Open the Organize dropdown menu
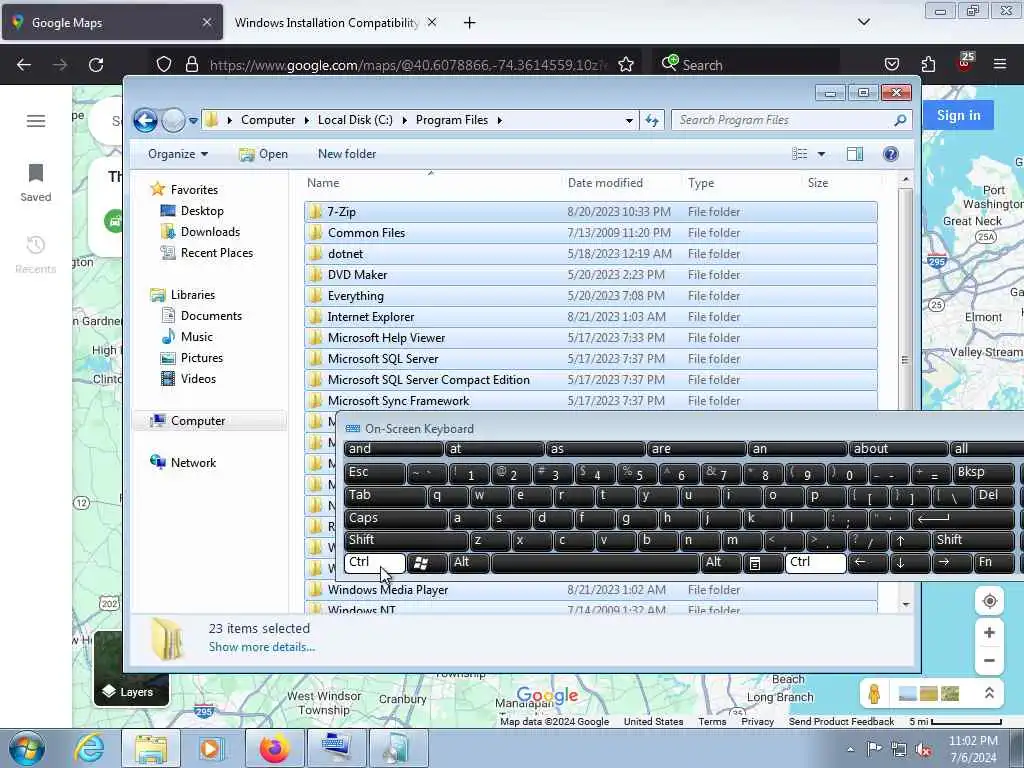This screenshot has width=1024, height=768. tap(178, 154)
